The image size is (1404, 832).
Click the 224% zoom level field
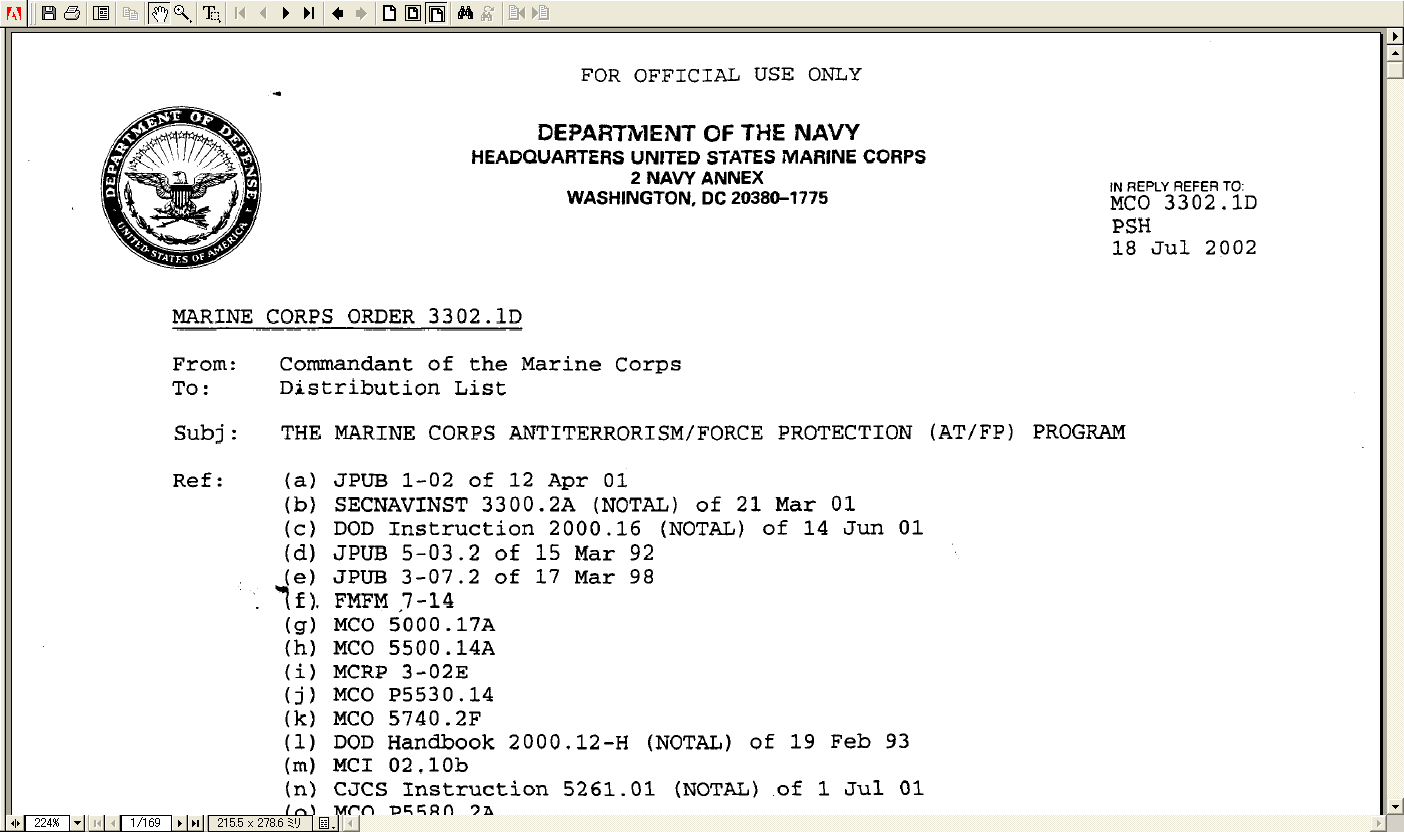pyautogui.click(x=47, y=823)
